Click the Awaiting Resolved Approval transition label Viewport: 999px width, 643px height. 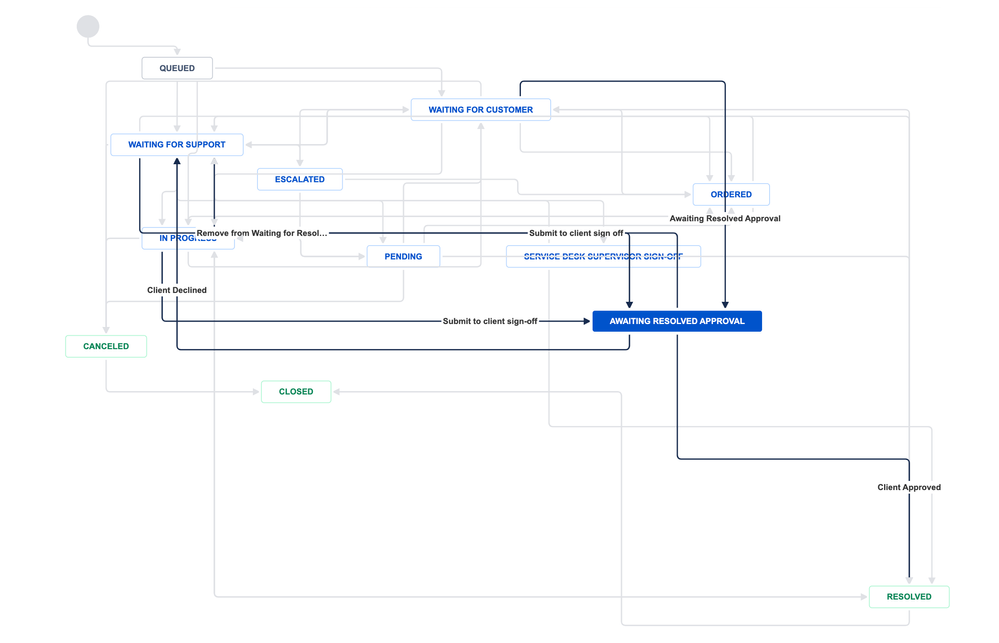tap(724, 219)
